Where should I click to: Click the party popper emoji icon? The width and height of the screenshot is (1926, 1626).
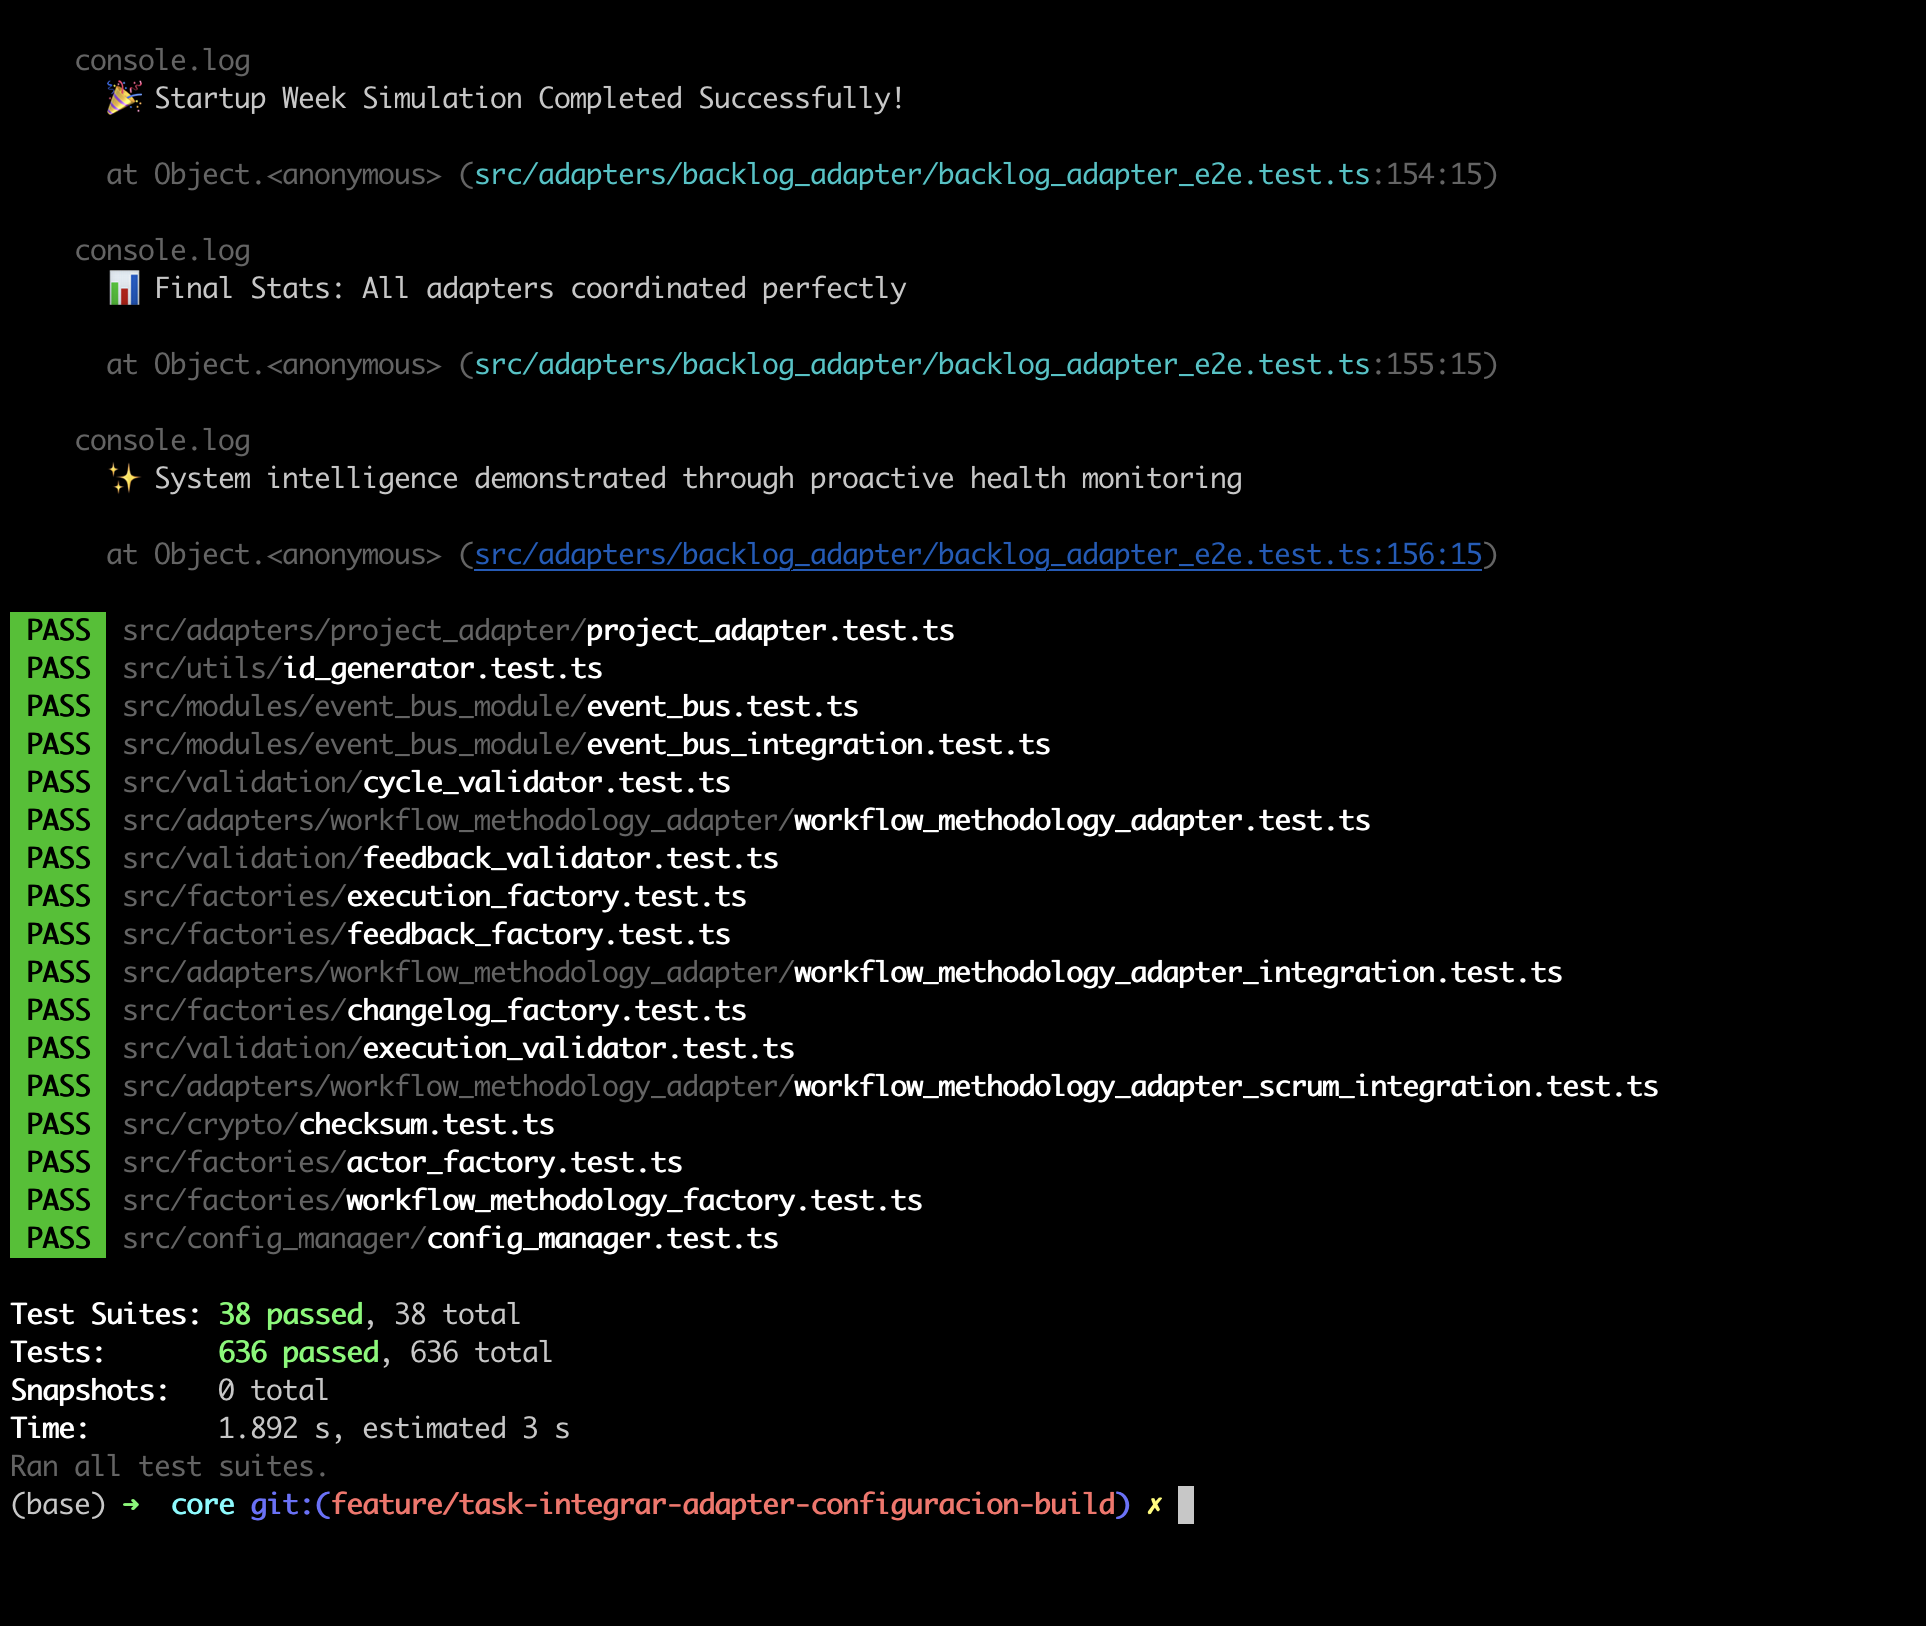pyautogui.click(x=124, y=98)
